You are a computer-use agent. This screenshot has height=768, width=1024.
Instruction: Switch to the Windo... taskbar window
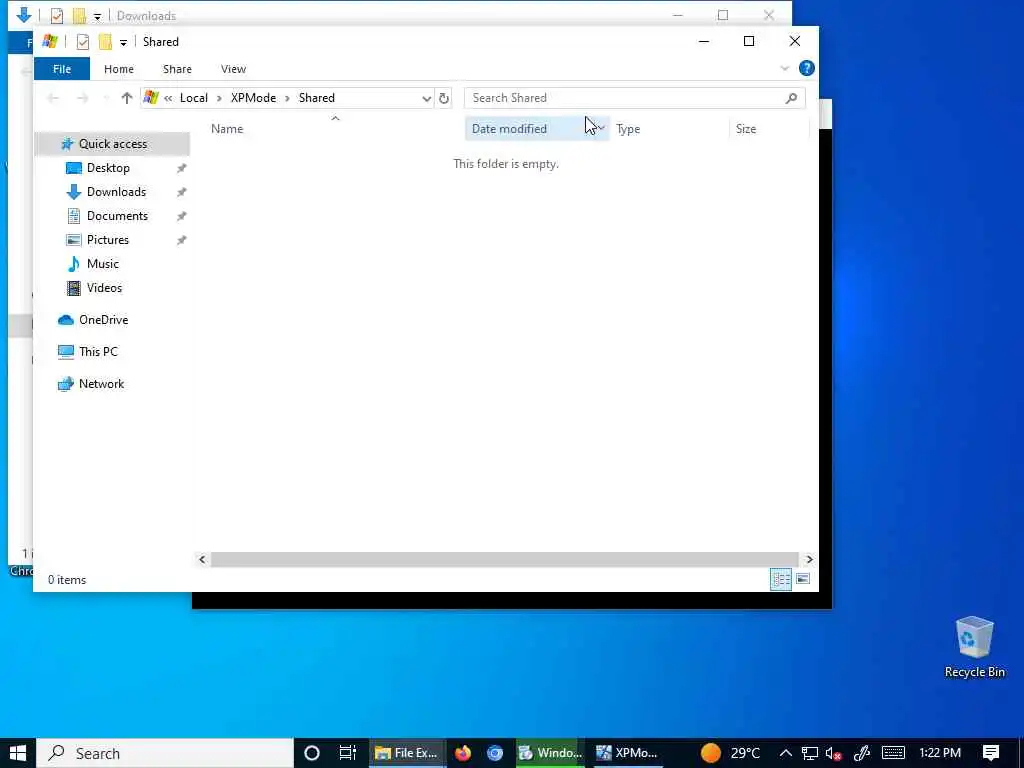coord(551,753)
